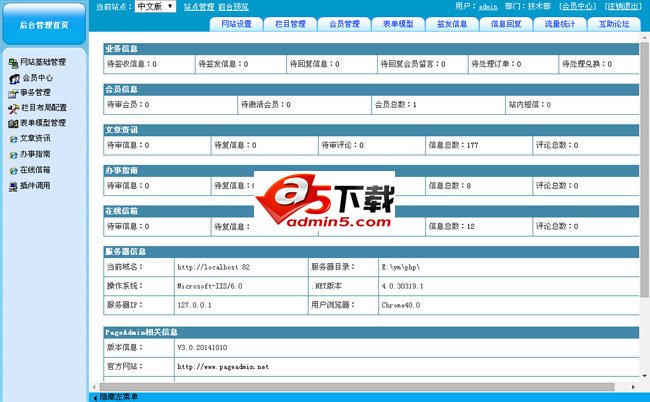
Task: Open the 前台预览 link
Action: click(233, 7)
